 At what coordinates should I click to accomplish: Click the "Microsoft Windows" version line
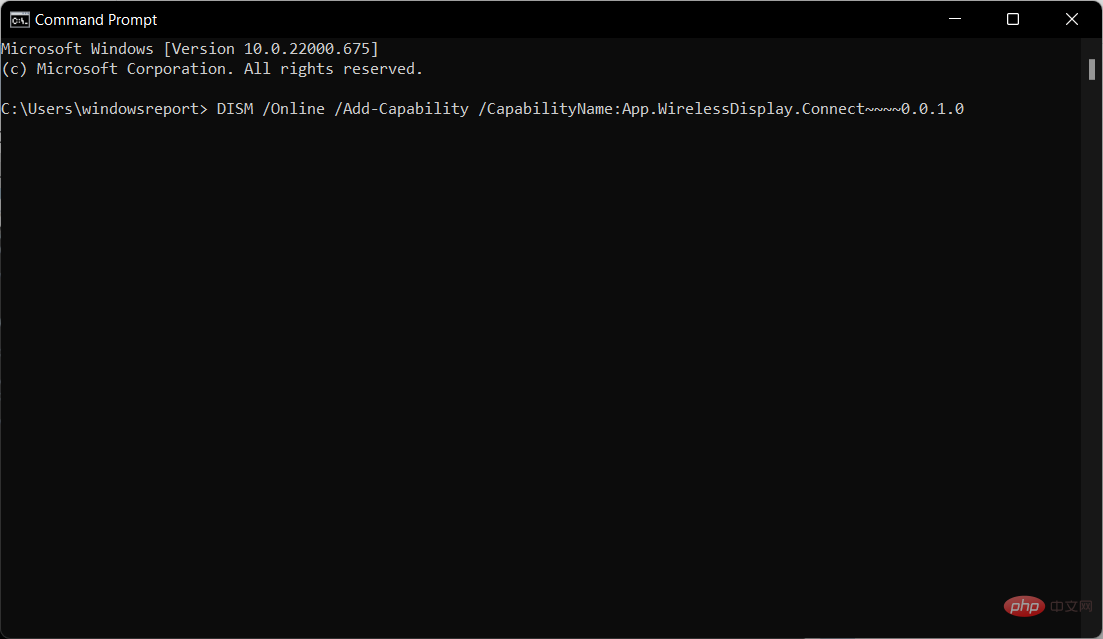[x=78, y=49]
